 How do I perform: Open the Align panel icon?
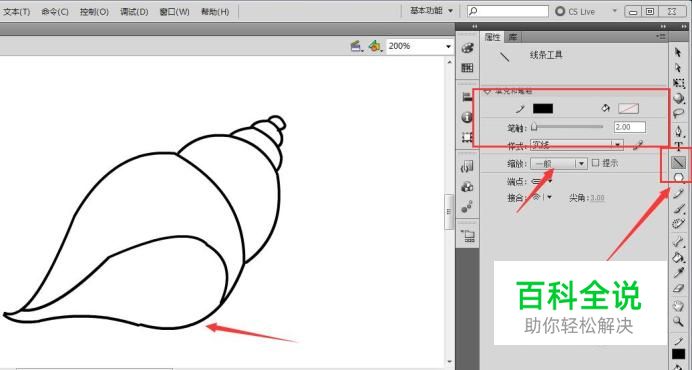click(x=467, y=97)
